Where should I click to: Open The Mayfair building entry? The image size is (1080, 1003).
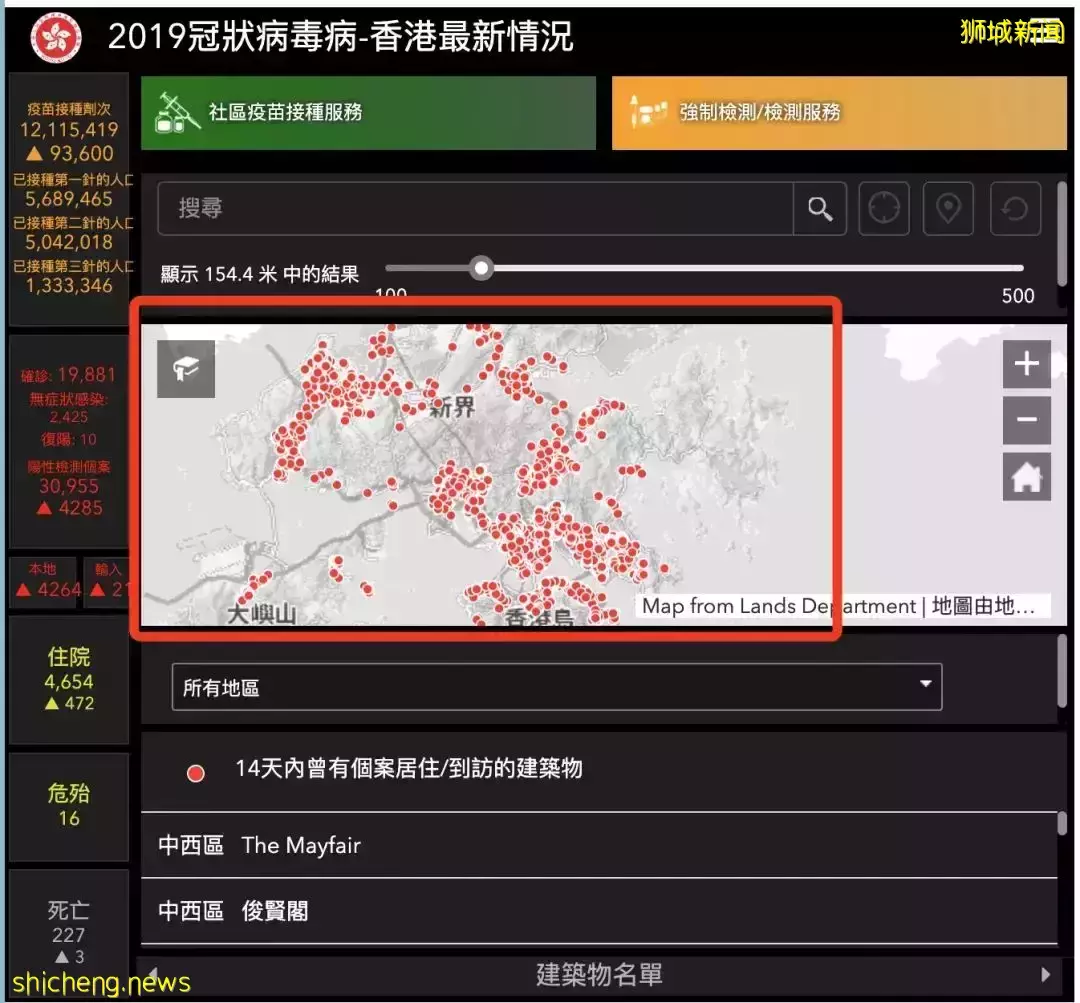pyautogui.click(x=300, y=846)
